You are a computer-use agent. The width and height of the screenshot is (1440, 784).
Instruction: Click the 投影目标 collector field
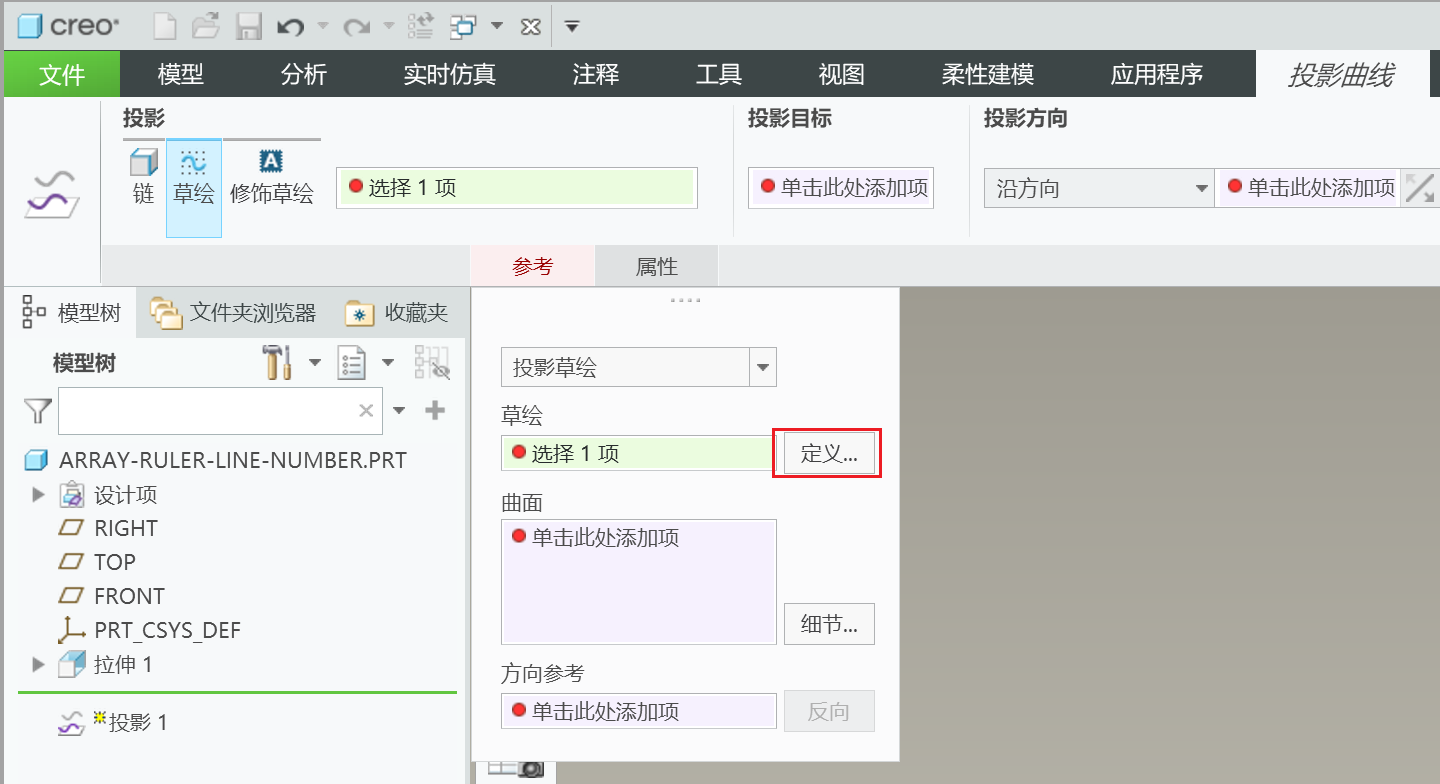tap(841, 188)
